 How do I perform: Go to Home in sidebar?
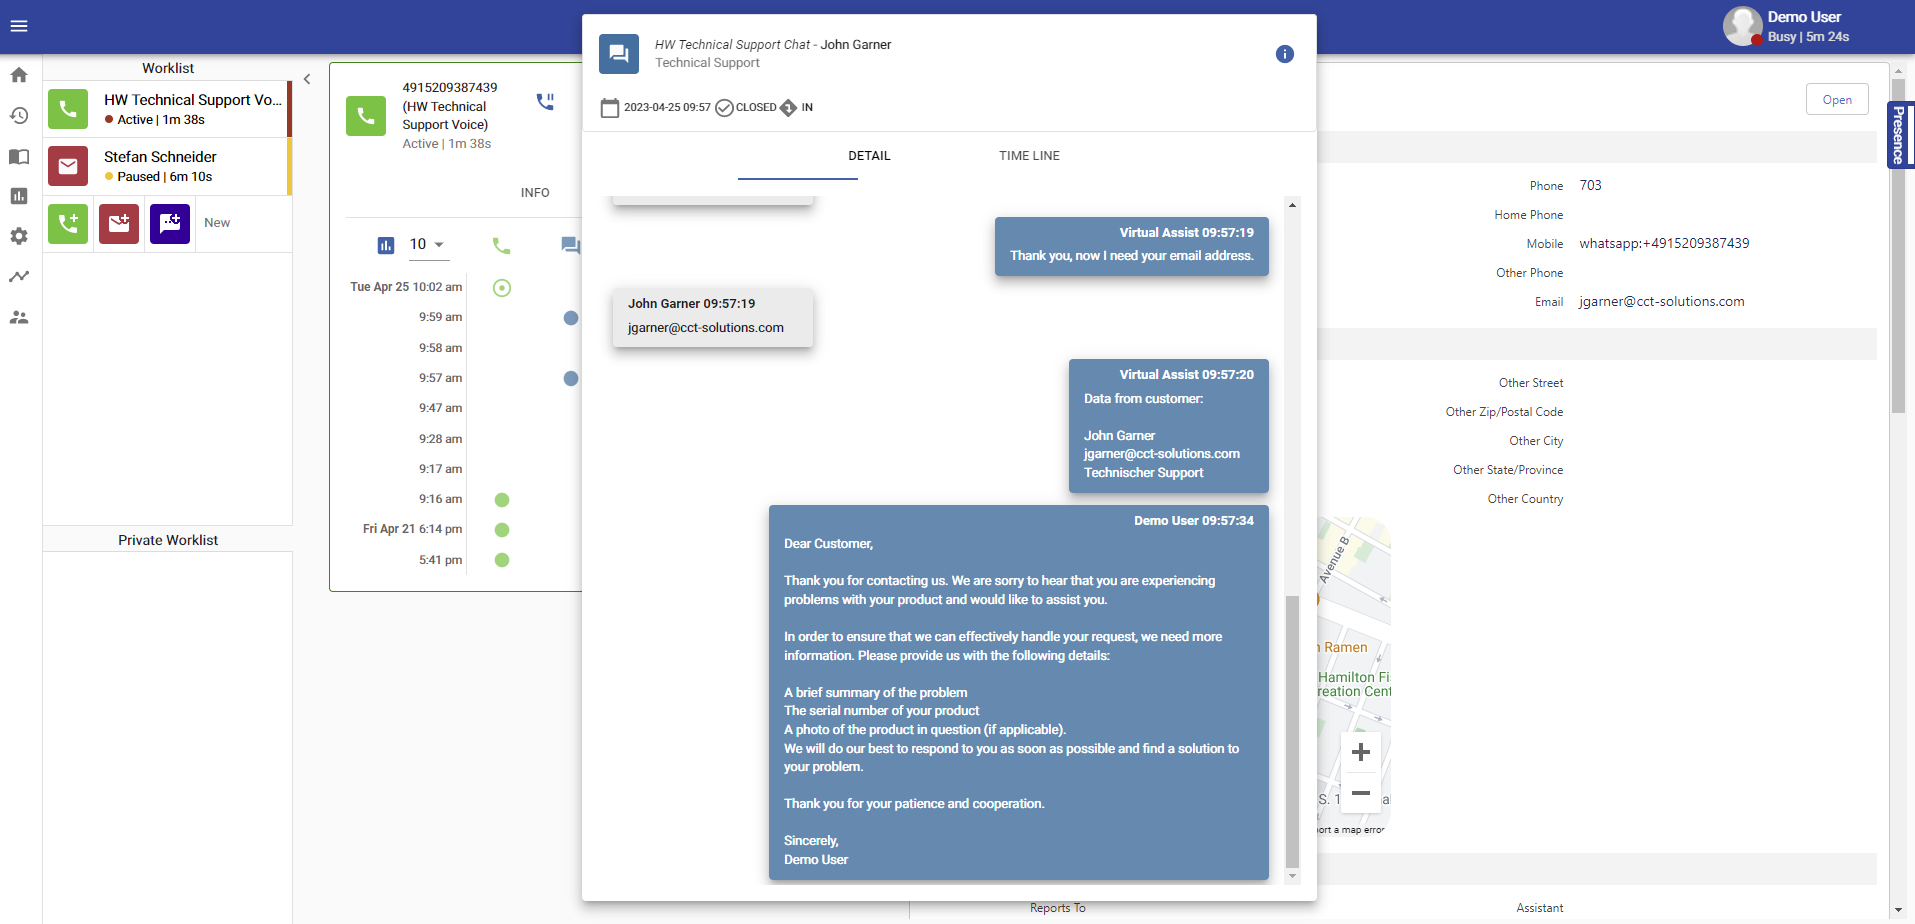point(19,75)
